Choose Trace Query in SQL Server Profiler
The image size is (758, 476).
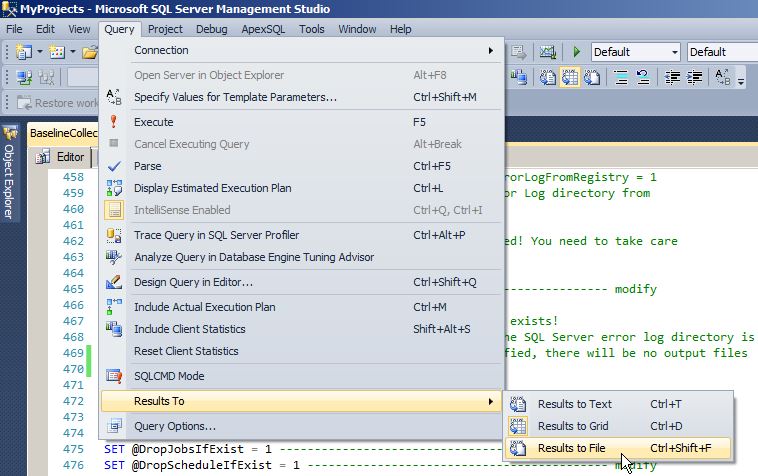302,235
